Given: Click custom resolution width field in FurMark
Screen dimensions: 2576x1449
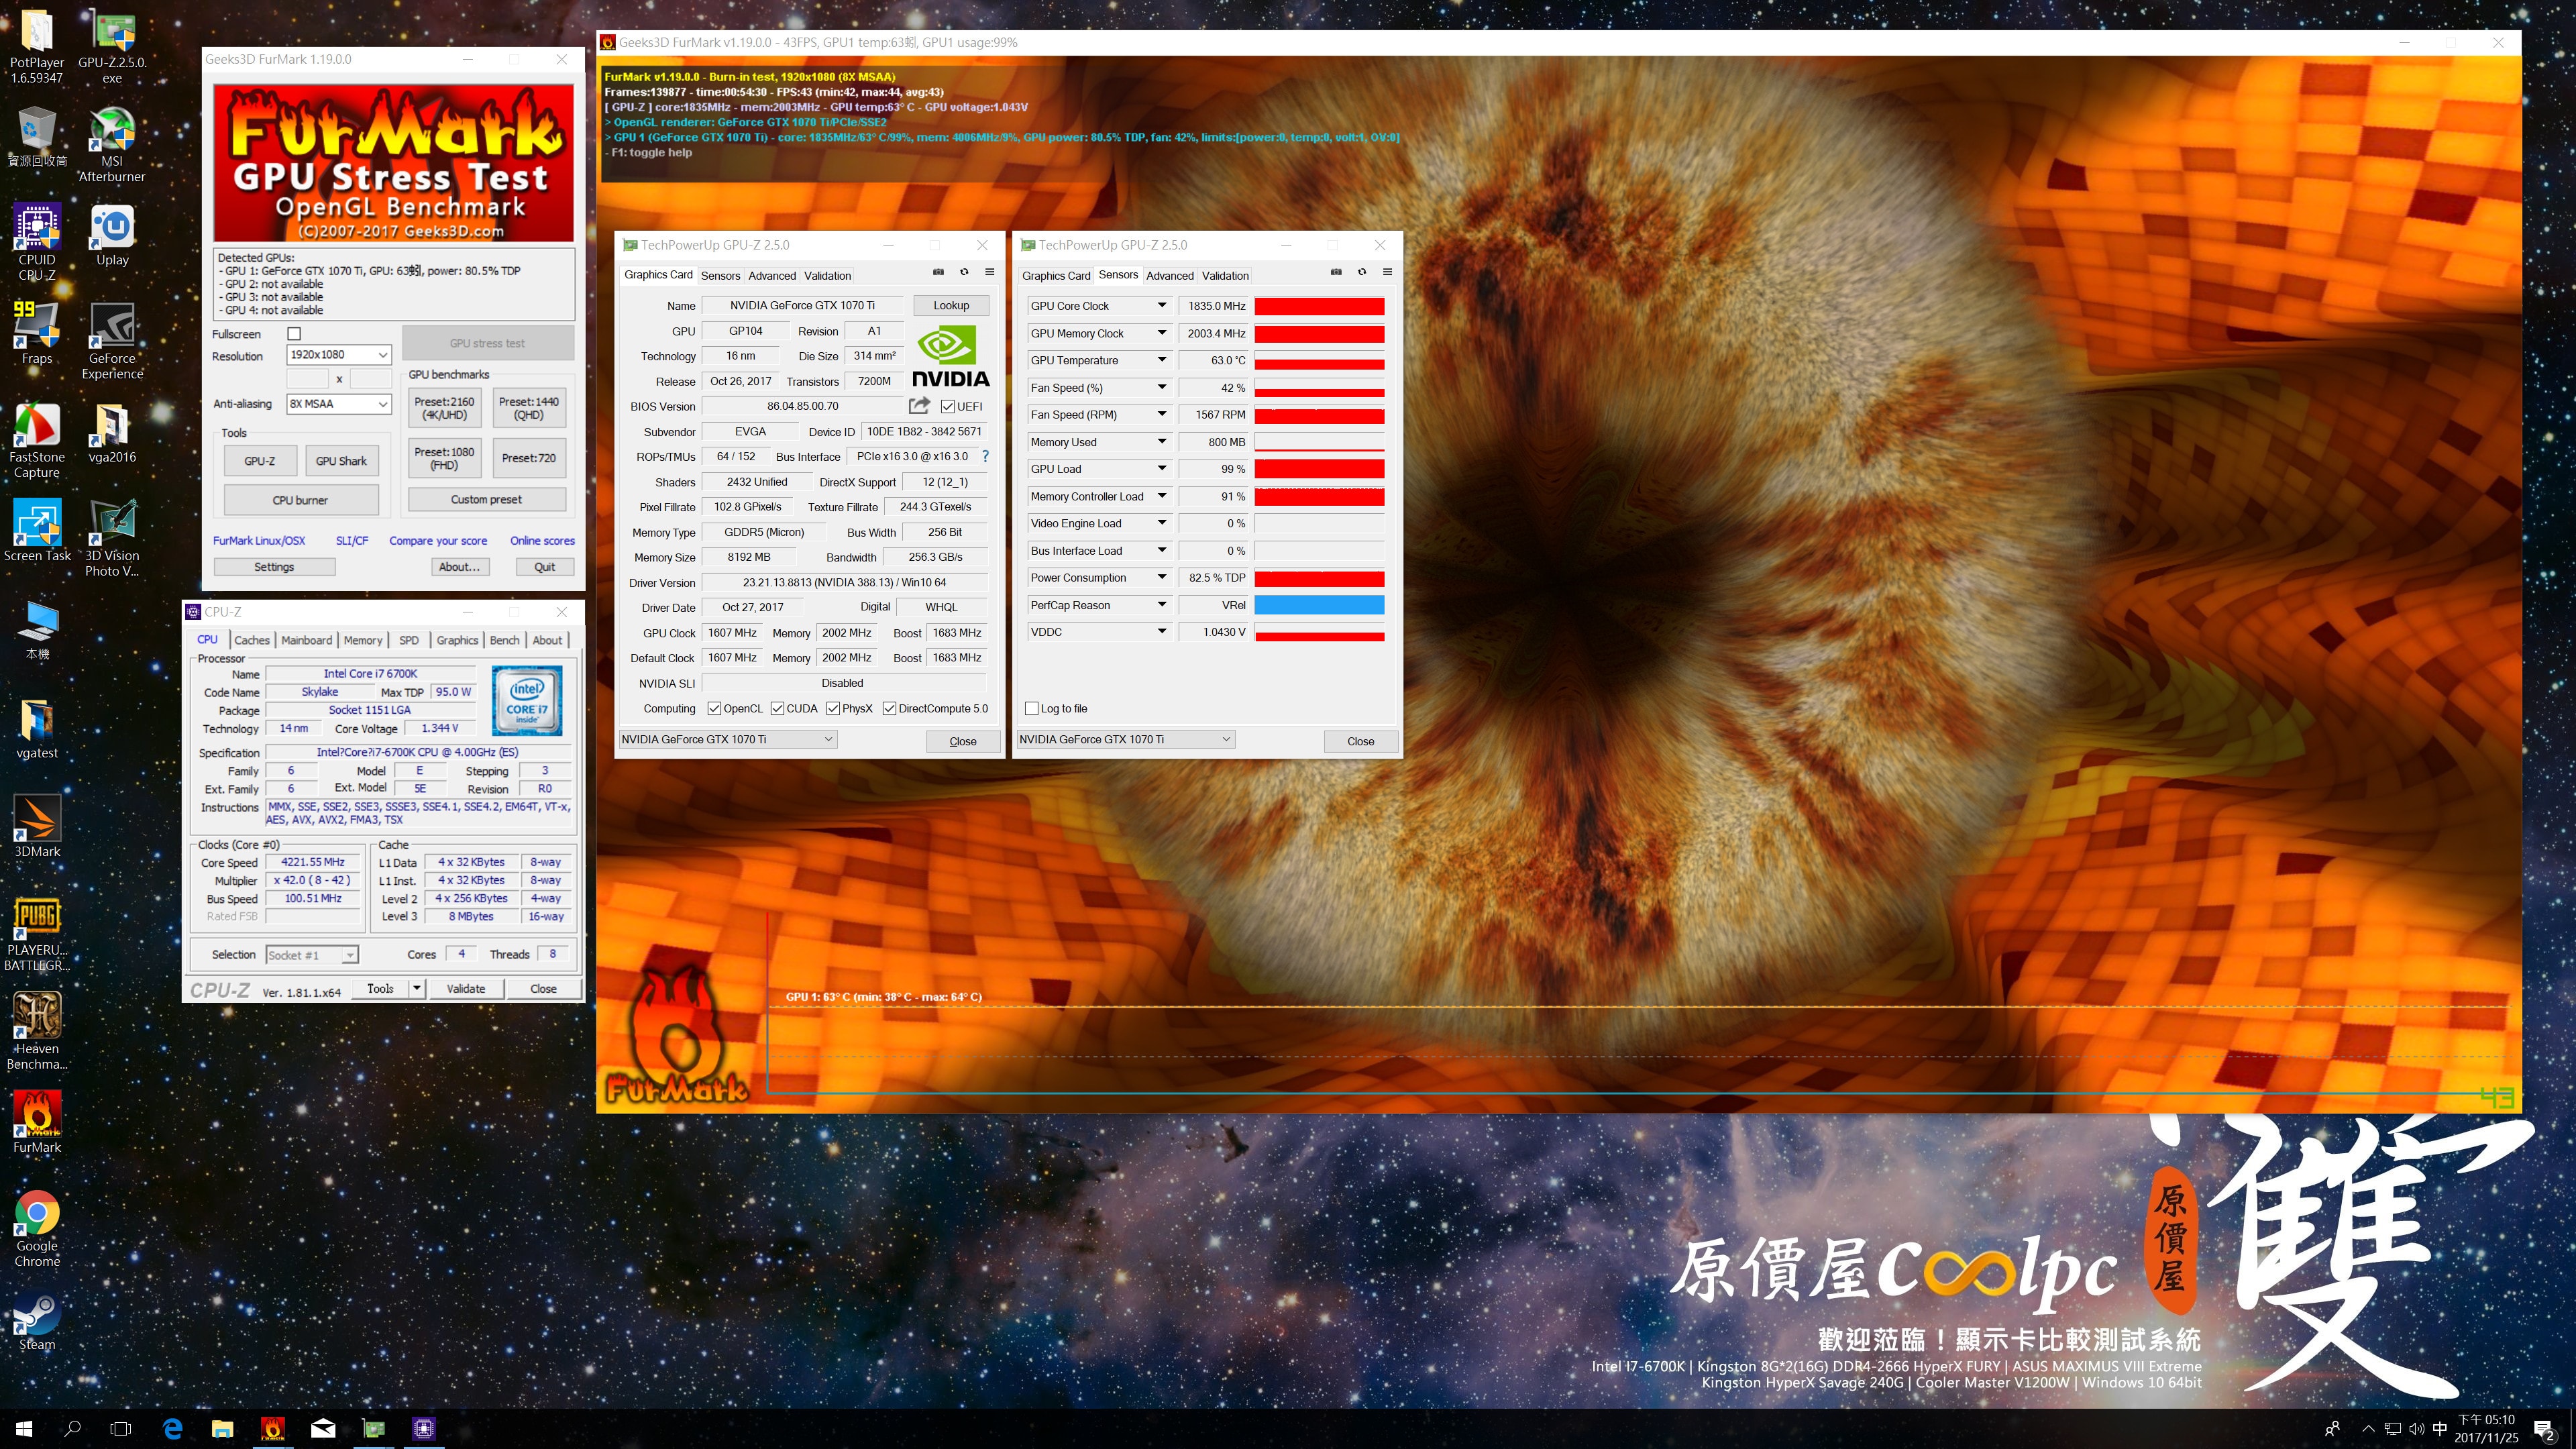Looking at the screenshot, I should click(x=308, y=379).
